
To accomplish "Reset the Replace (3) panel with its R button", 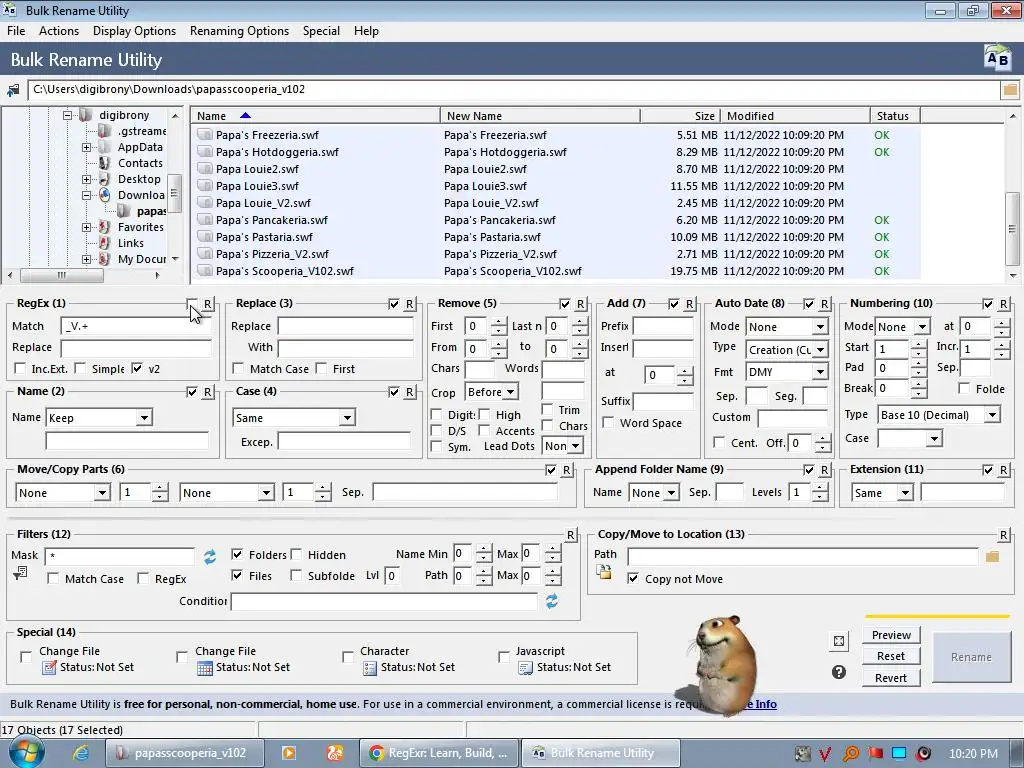I will (409, 304).
